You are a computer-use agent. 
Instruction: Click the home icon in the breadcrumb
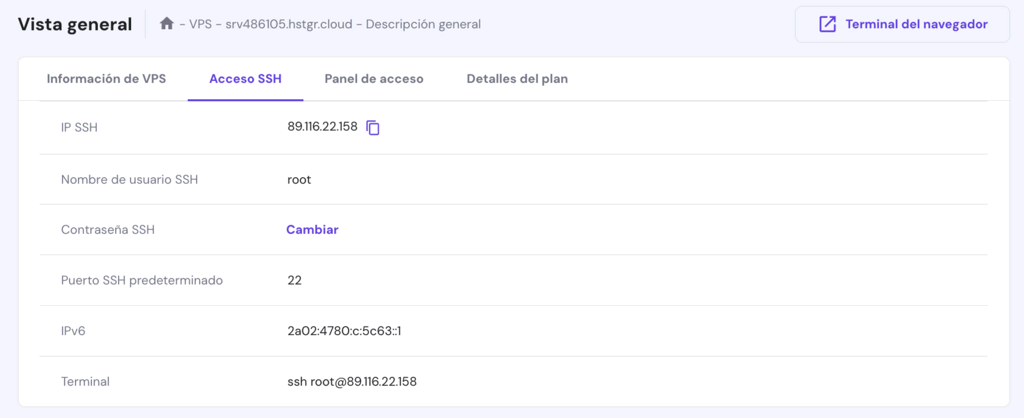[167, 24]
